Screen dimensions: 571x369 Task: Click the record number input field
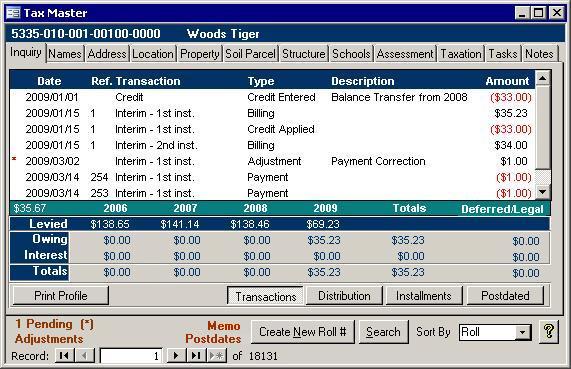(131, 356)
